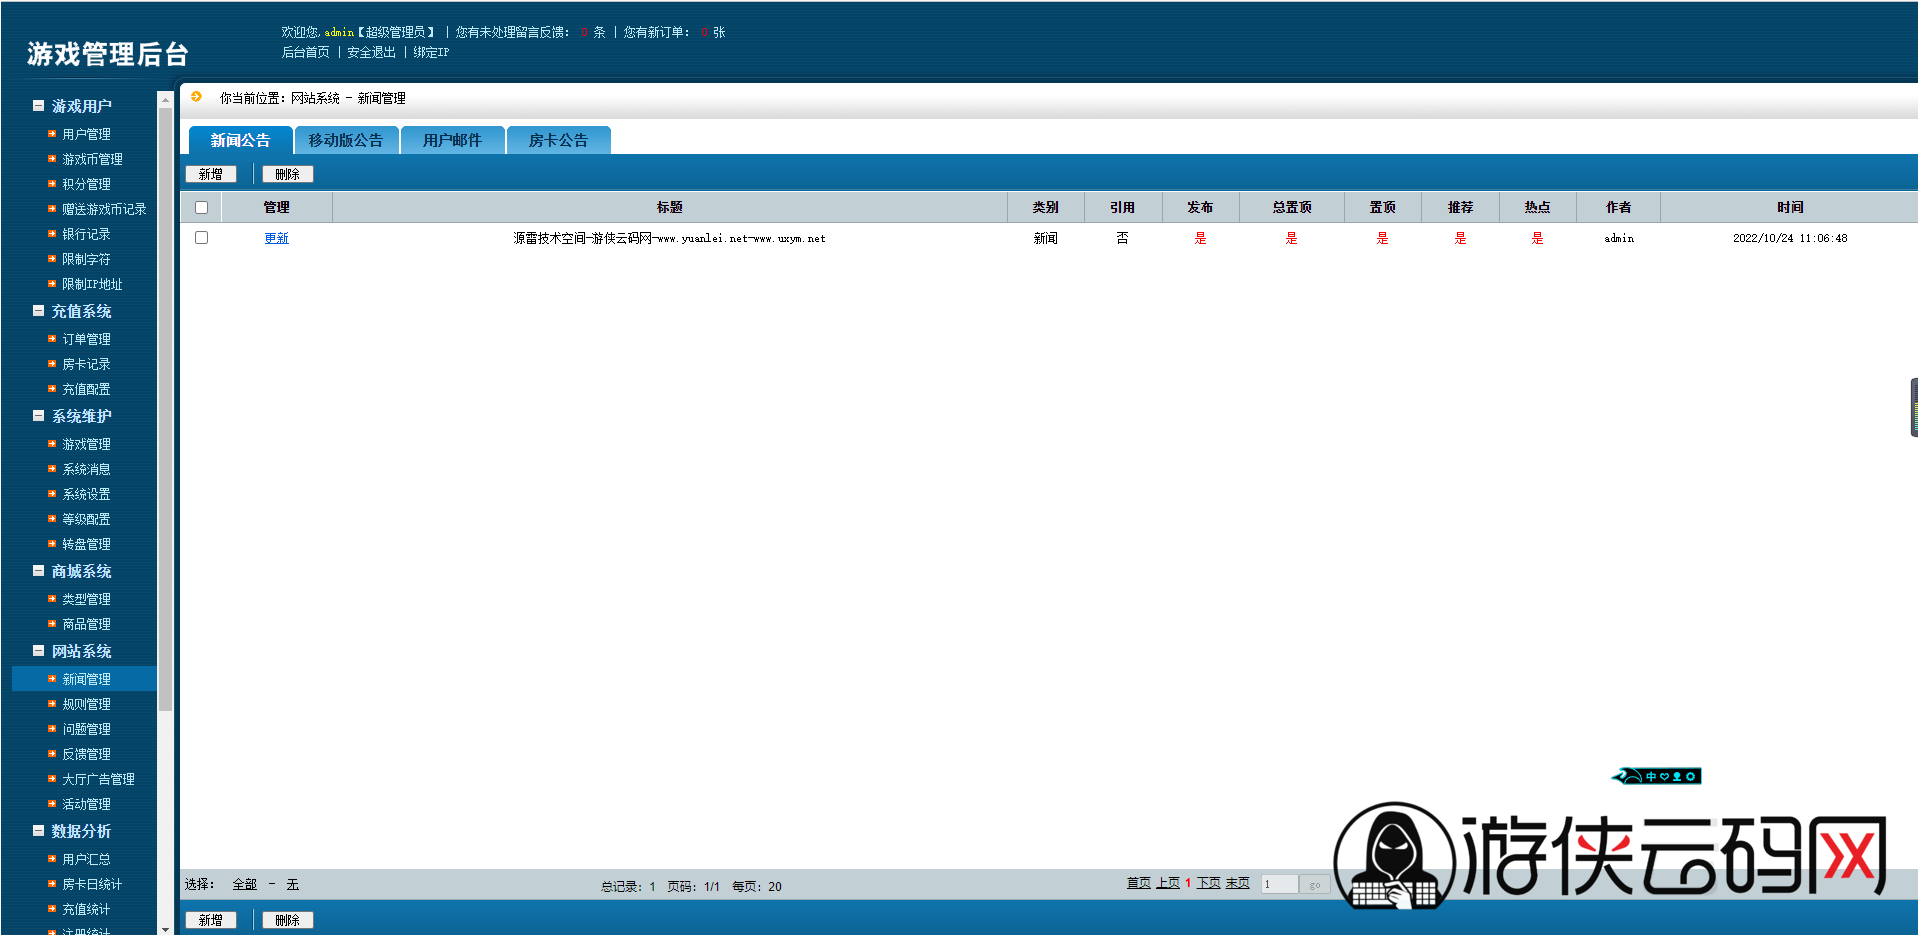
Task: Open 用户管理 in the sidebar
Action: [86, 134]
